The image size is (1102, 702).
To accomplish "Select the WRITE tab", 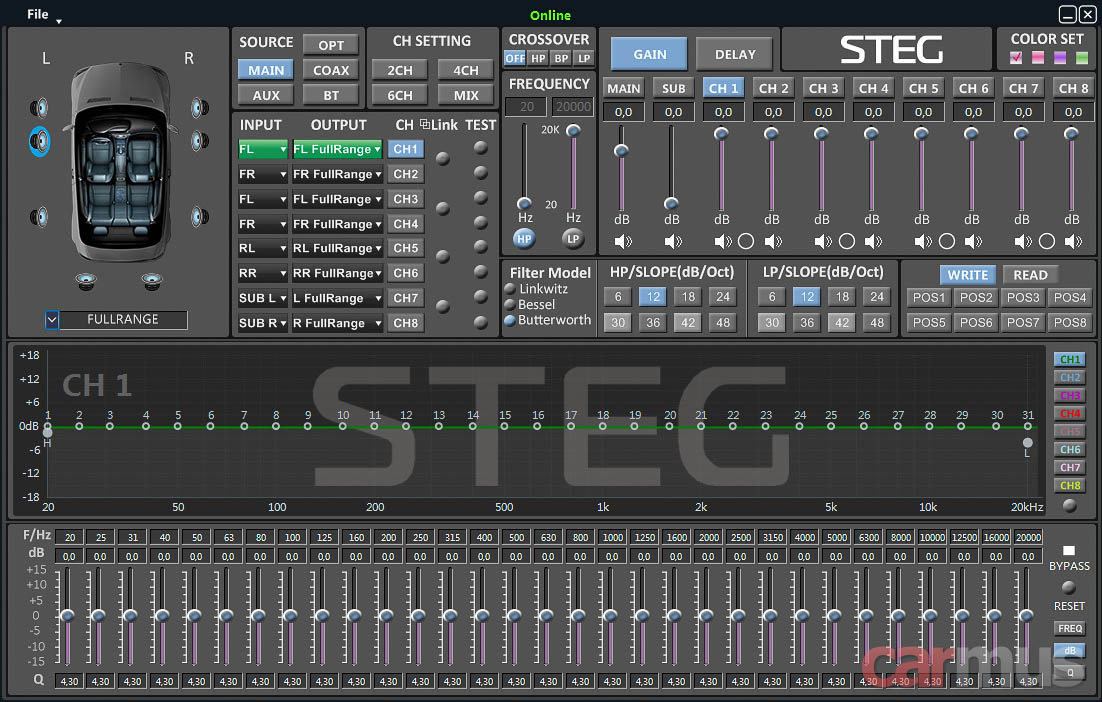I will pos(968,275).
